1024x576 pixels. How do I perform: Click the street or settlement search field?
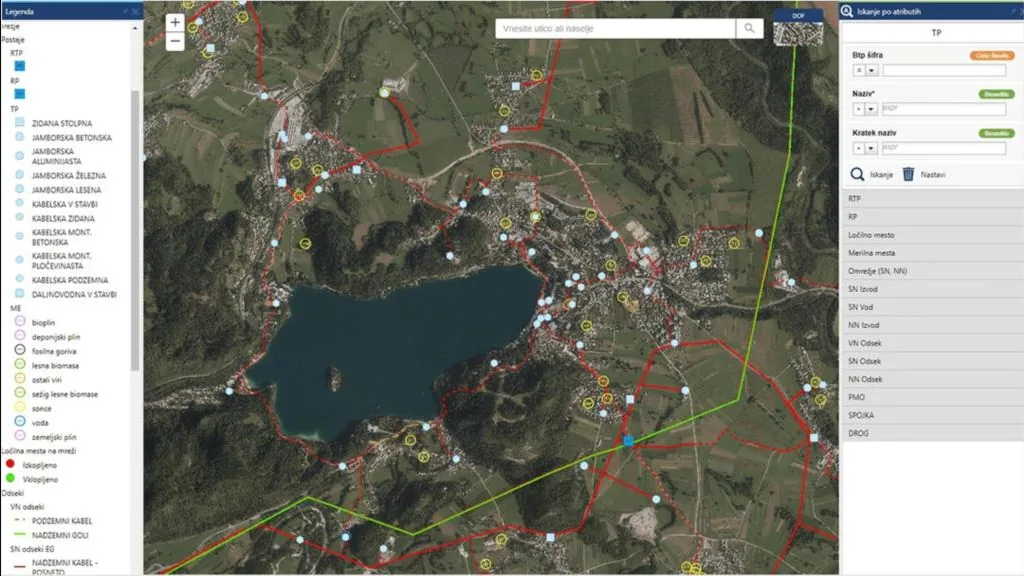pos(615,28)
